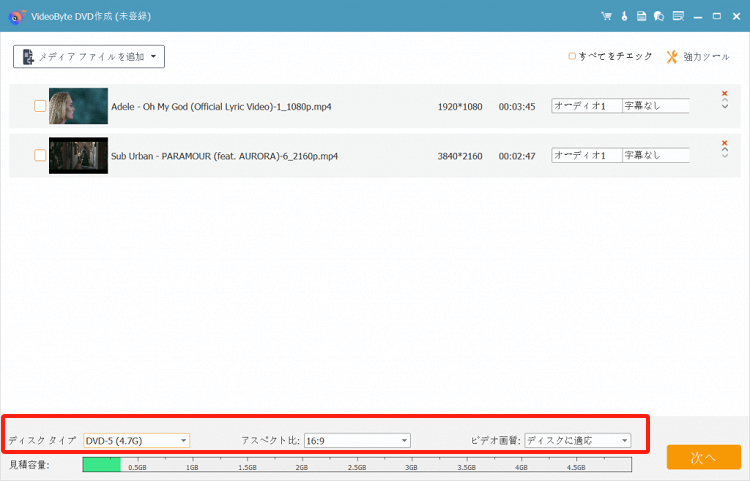Open the アスペクト比 16:9 dropdown

(357, 440)
